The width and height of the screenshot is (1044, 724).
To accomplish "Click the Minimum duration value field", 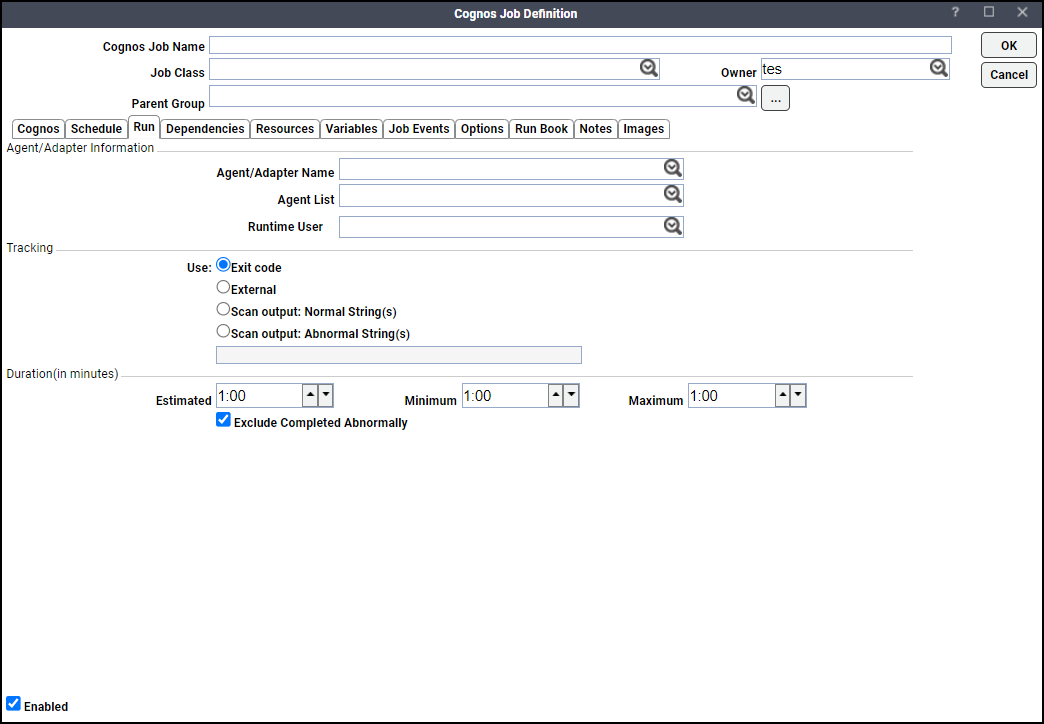I will [x=505, y=396].
